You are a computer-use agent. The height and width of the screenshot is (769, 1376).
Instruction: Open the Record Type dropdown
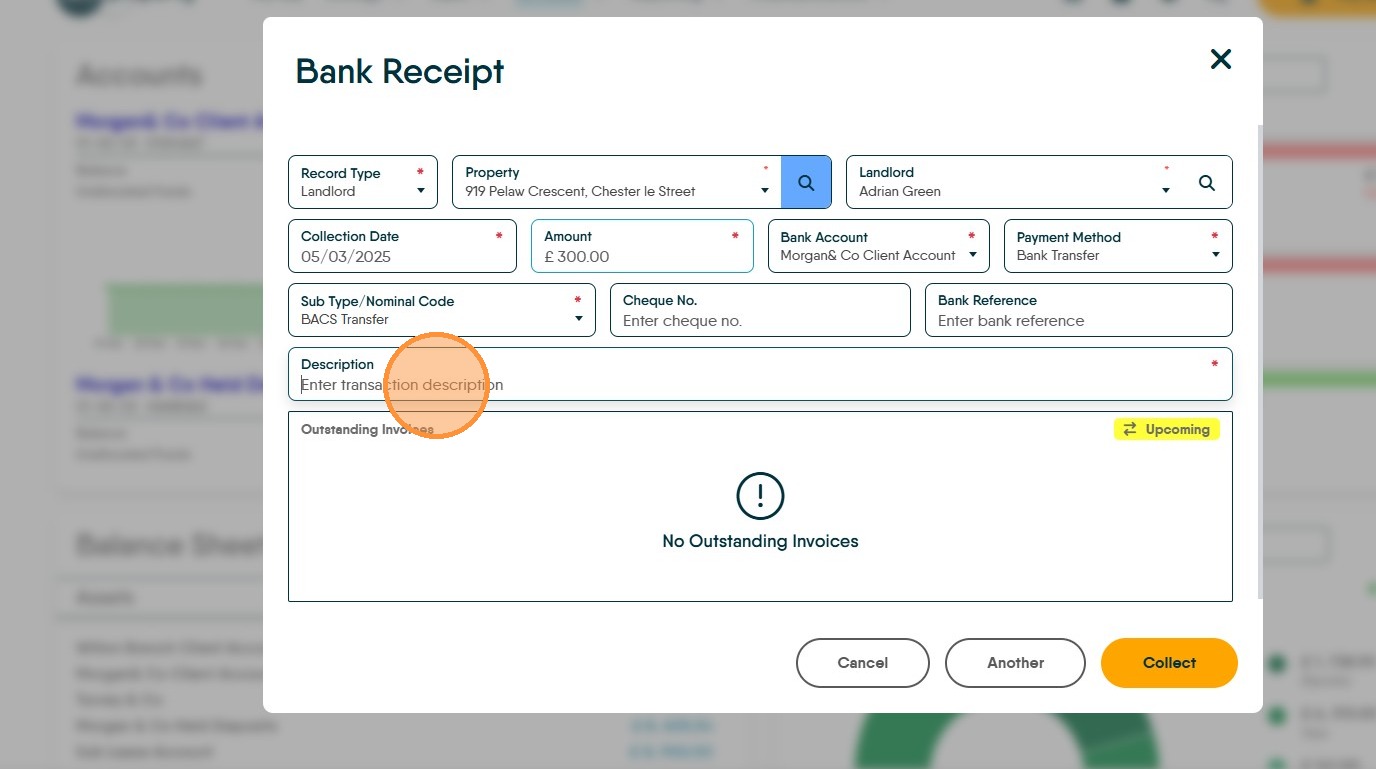[x=363, y=182]
